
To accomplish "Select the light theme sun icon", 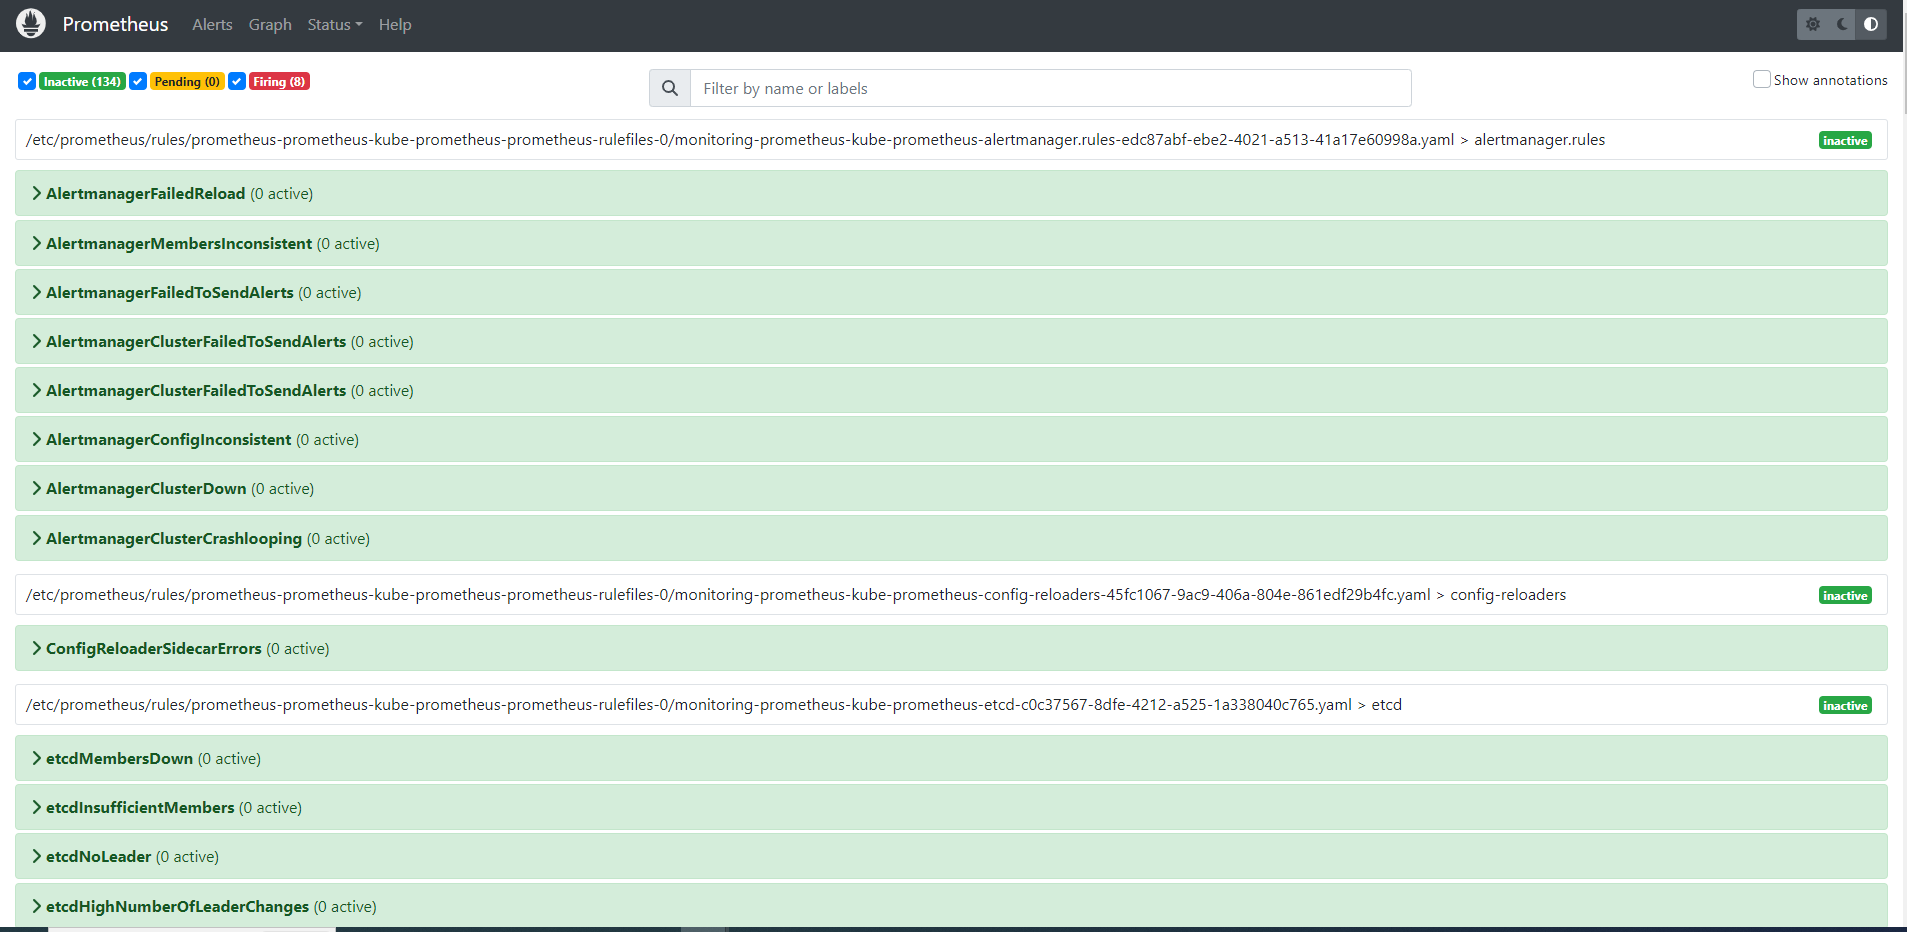I will coord(1813,24).
